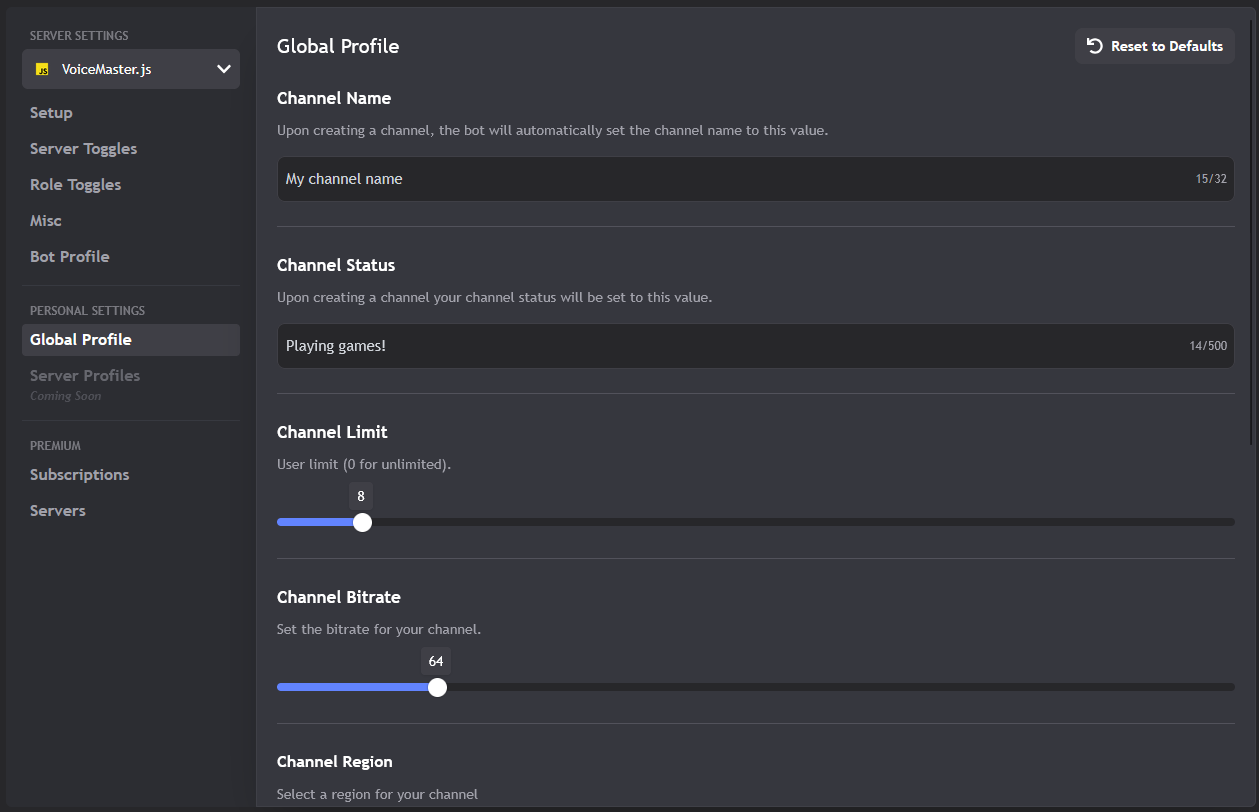Go to the Bot Profile page
The height and width of the screenshot is (812, 1259).
point(69,256)
